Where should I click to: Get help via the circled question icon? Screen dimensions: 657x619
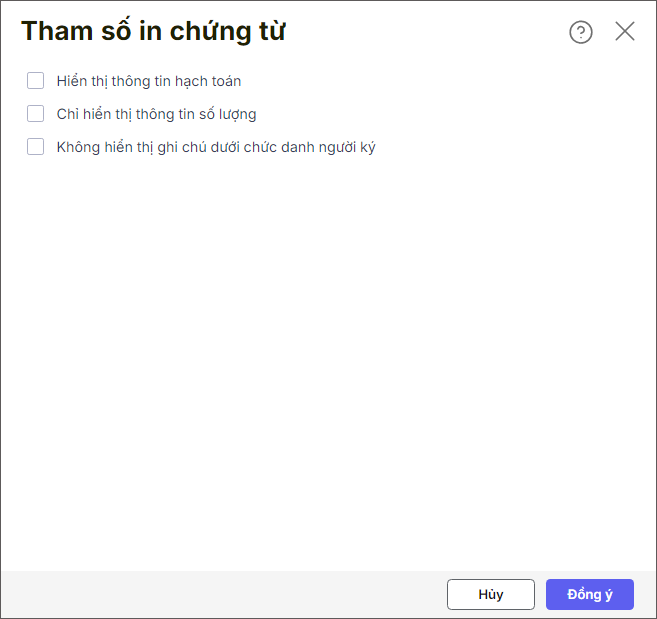(581, 32)
